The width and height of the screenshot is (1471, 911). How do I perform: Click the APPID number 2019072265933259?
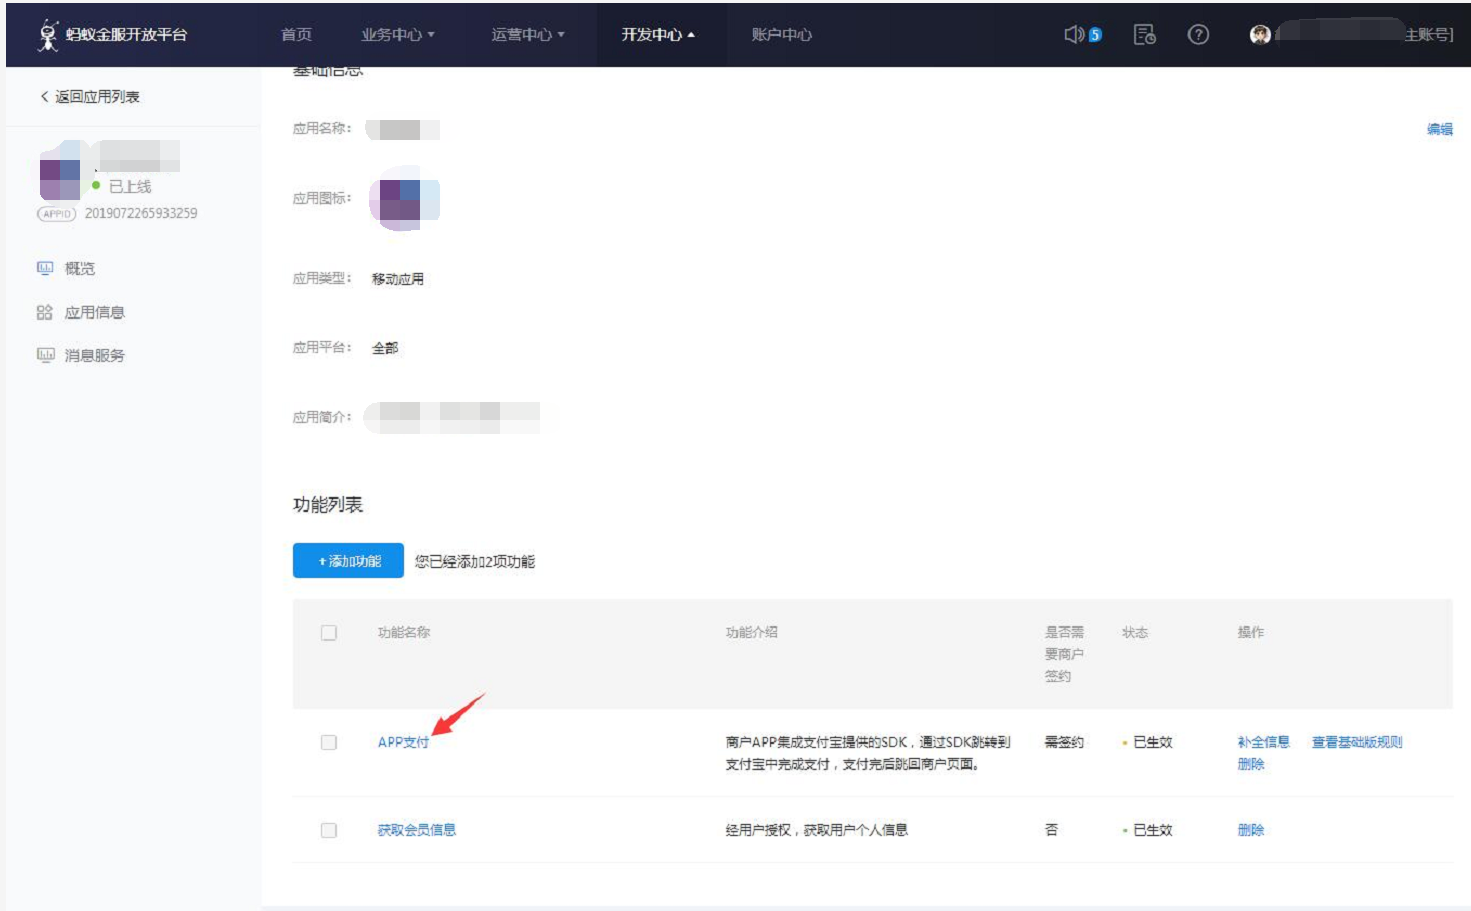[x=141, y=214]
